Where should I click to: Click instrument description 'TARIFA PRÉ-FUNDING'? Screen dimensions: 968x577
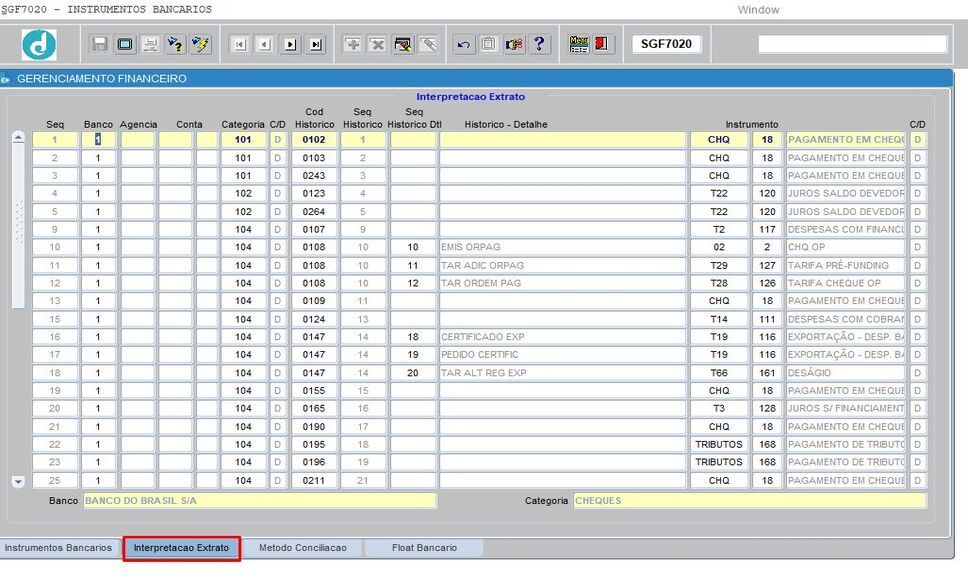pos(846,265)
